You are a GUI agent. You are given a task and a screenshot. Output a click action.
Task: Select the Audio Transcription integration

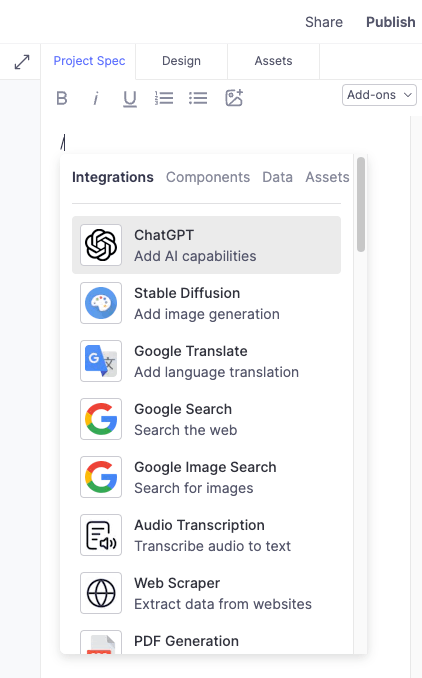[206, 535]
